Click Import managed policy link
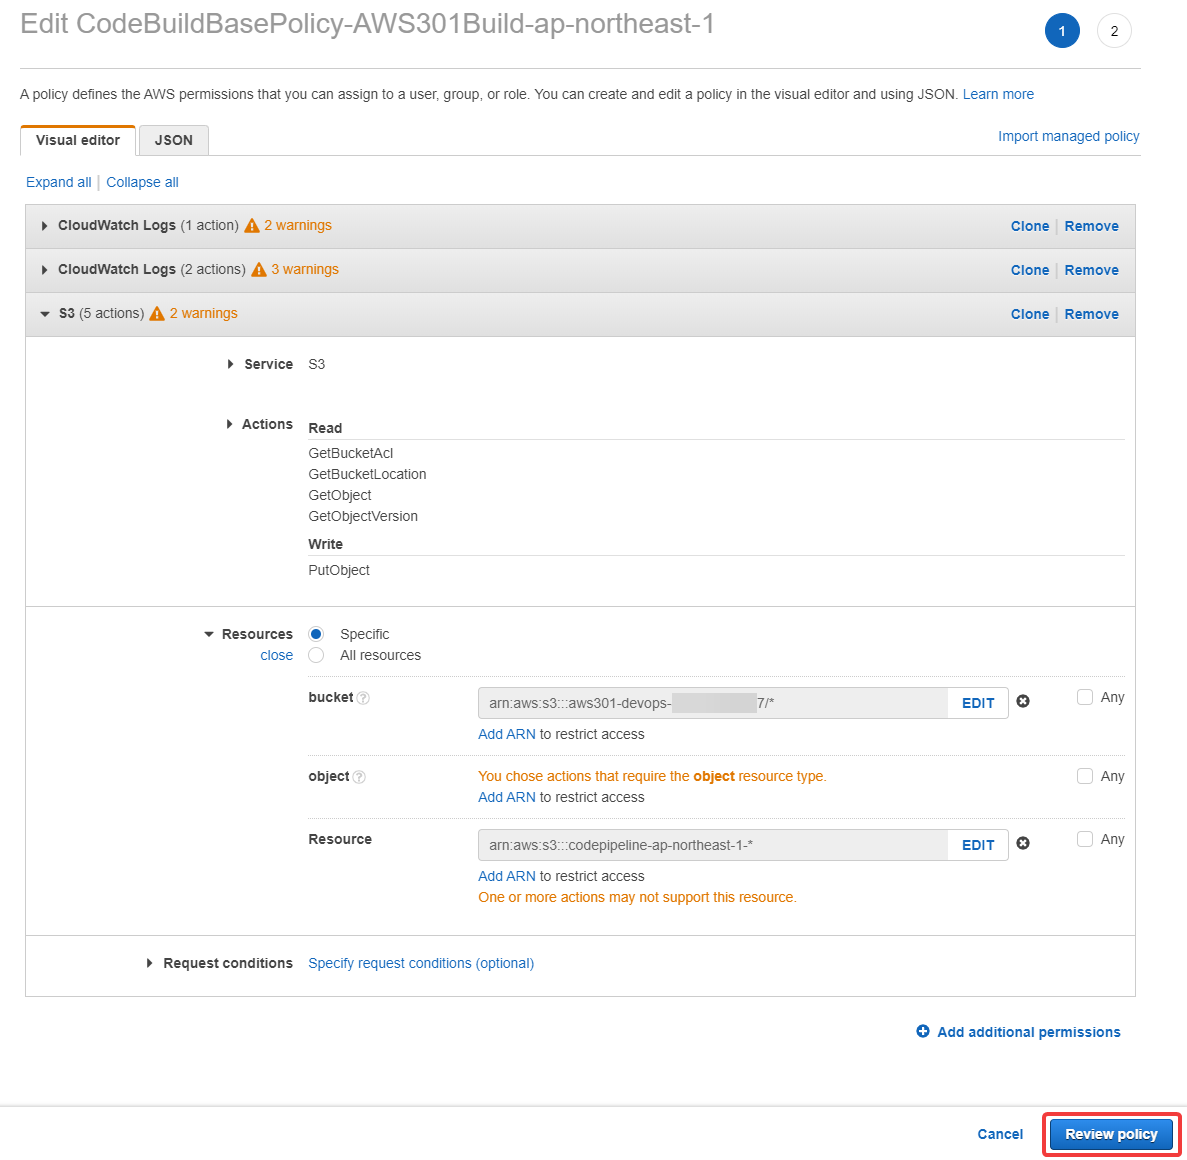The width and height of the screenshot is (1187, 1160). coord(1068,136)
